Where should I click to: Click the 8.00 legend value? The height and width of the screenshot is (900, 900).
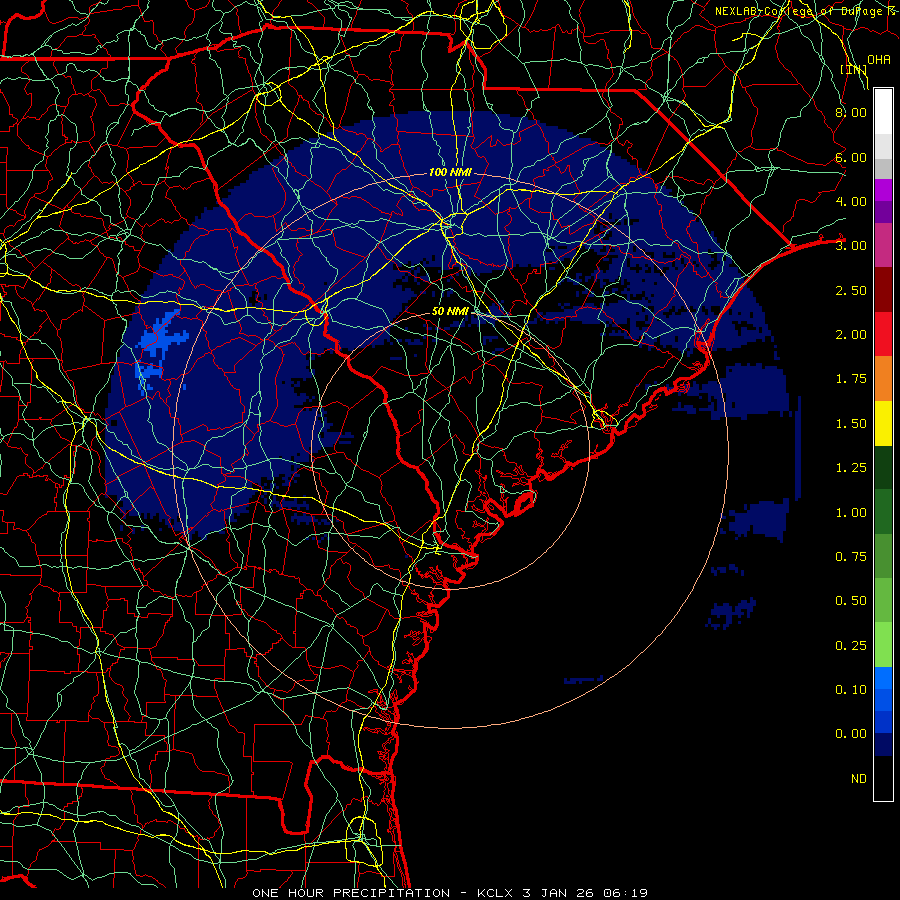click(851, 112)
